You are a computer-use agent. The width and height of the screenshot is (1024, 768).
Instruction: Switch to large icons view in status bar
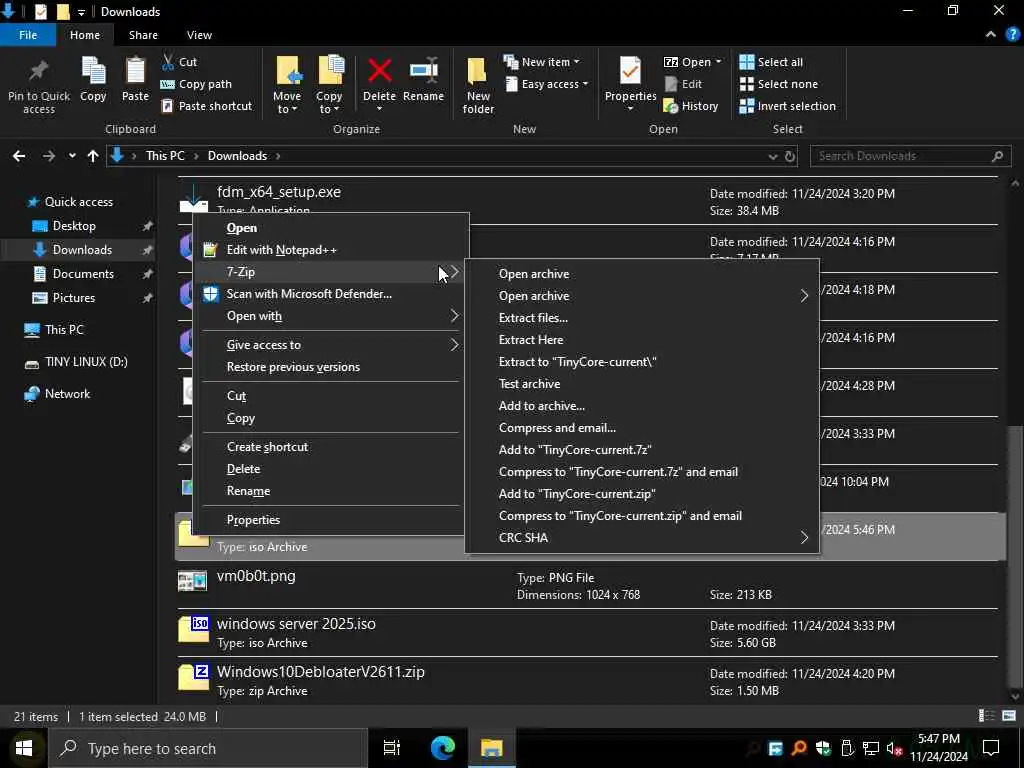[1009, 716]
